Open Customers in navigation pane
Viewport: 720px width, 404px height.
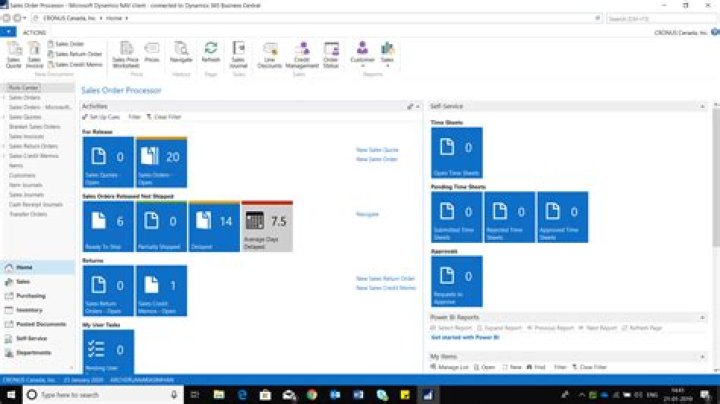22,175
